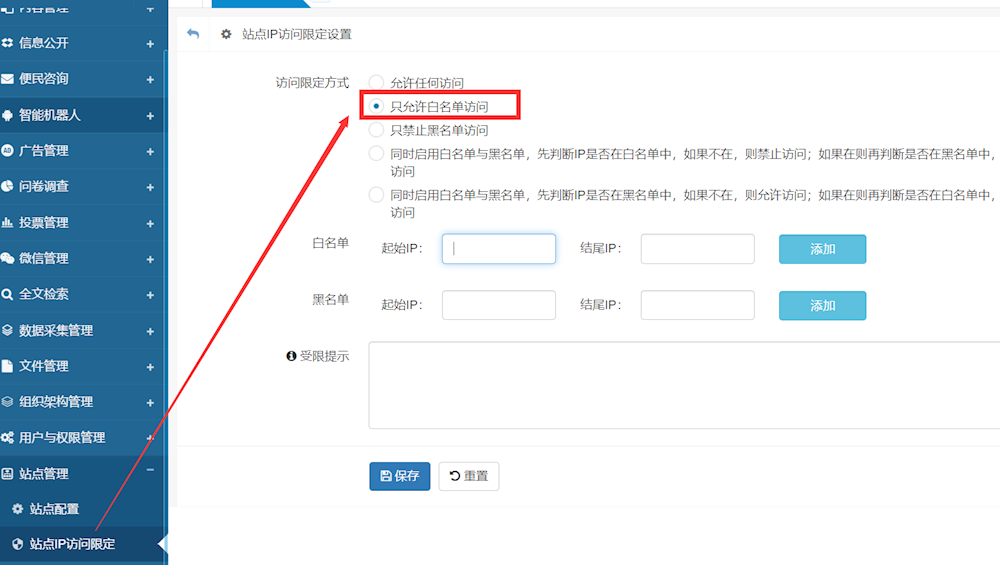The height and width of the screenshot is (565, 1000).
Task: Expand 文件管理 with its plus sign
Action: click(x=151, y=367)
